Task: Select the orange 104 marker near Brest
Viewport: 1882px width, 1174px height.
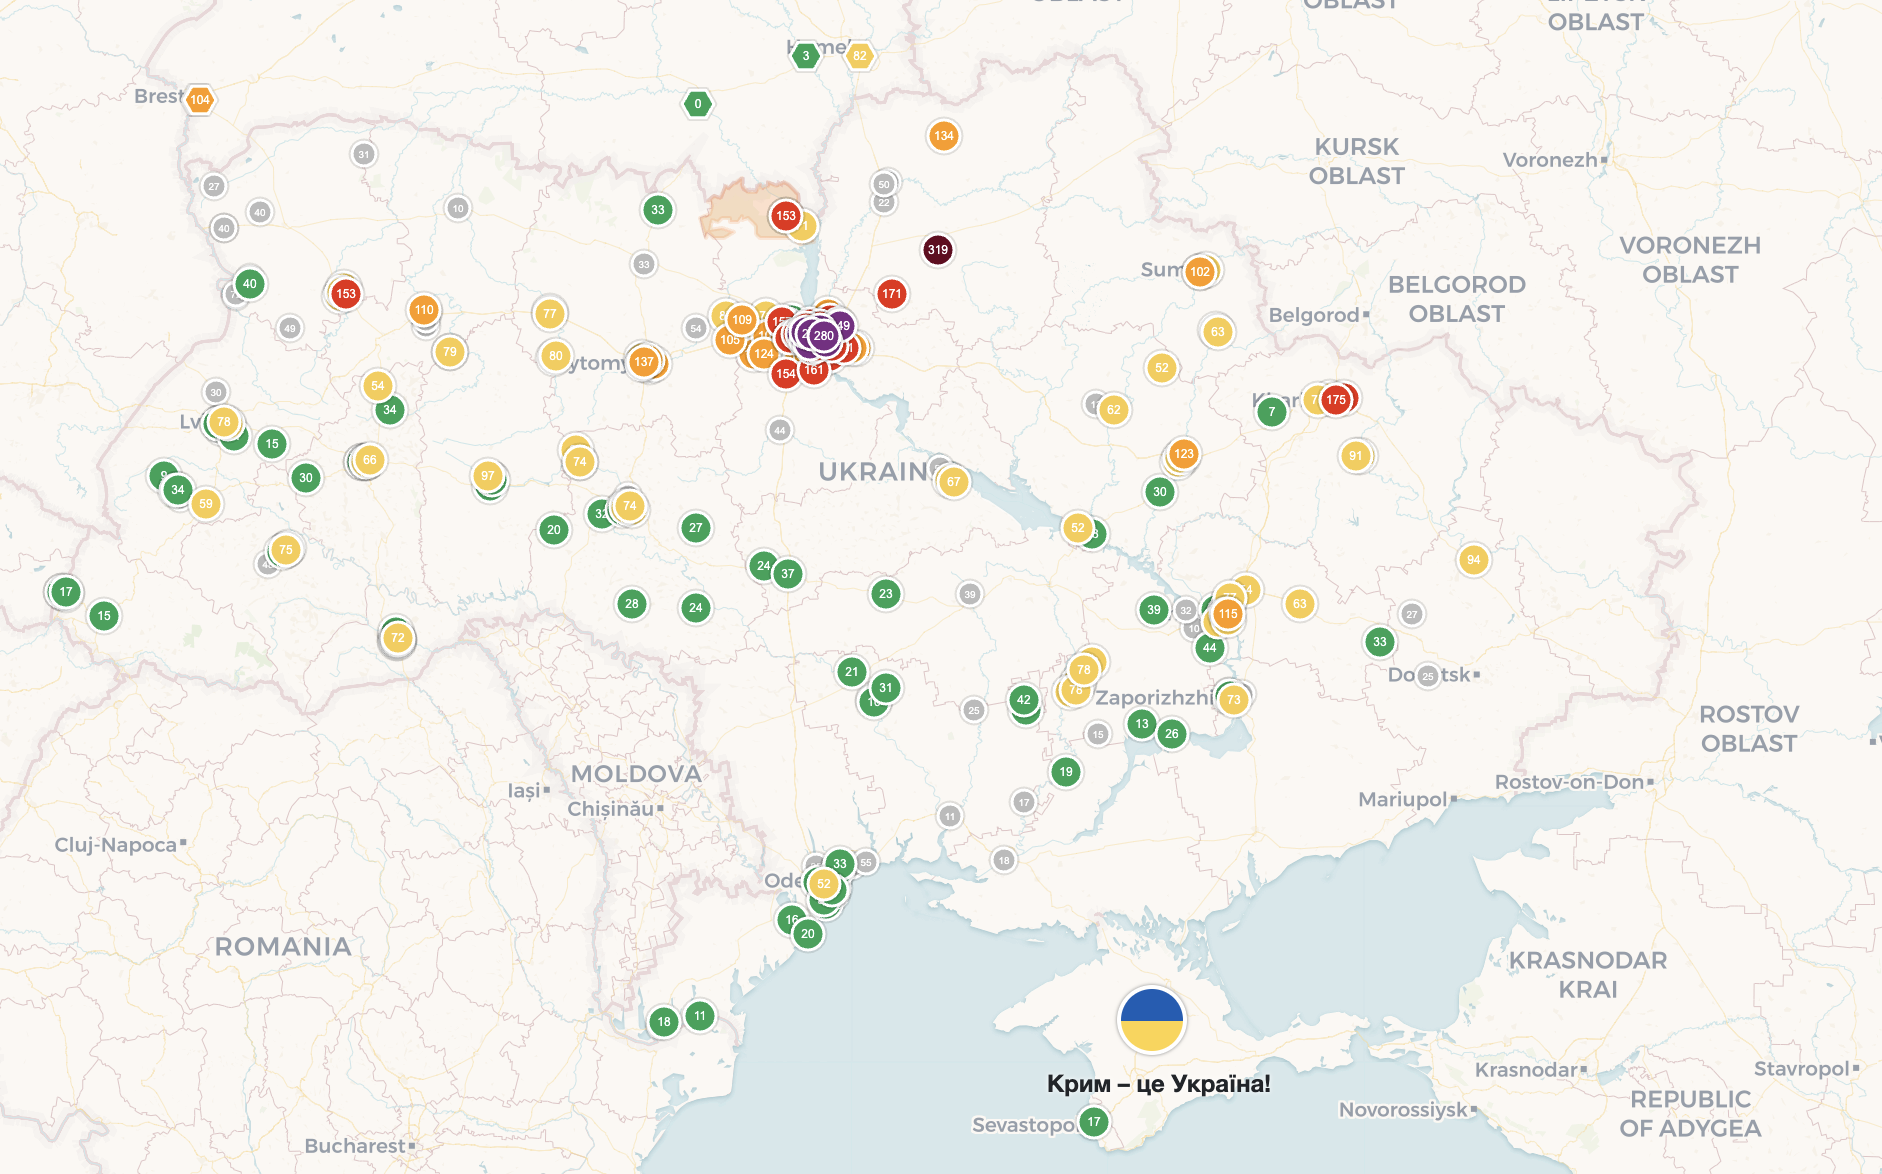Action: point(199,100)
